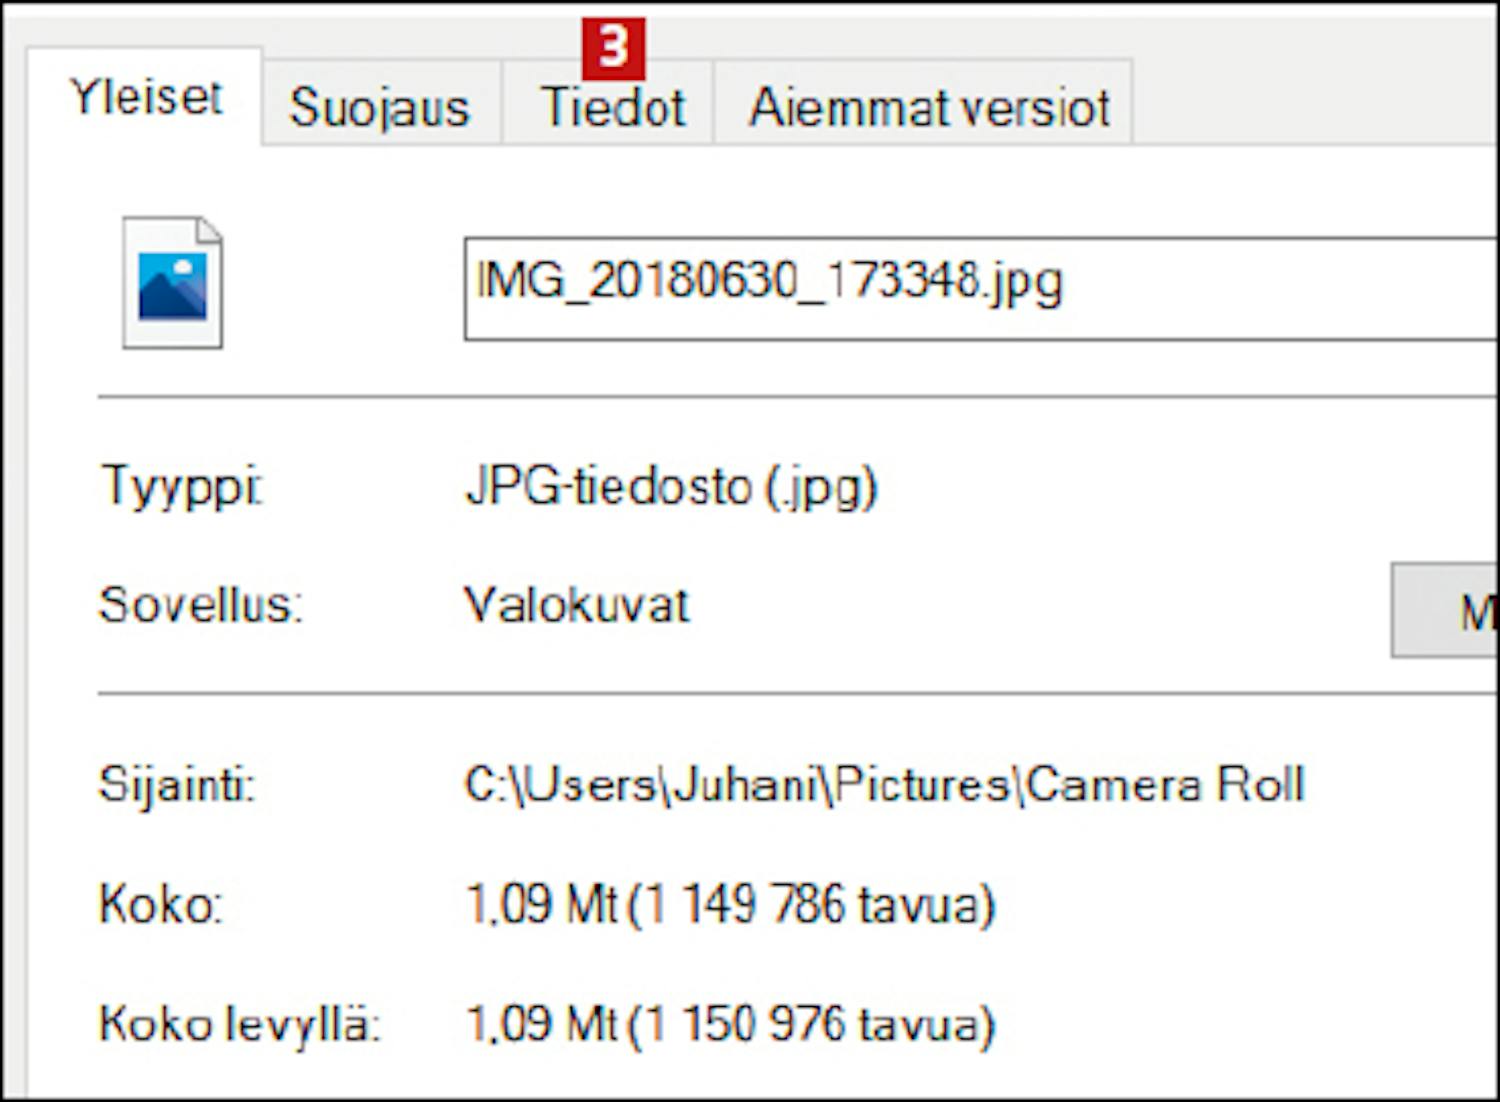1500x1102 pixels.
Task: Click the JPG-tiedosto (.jpg) type value
Action: tap(671, 487)
